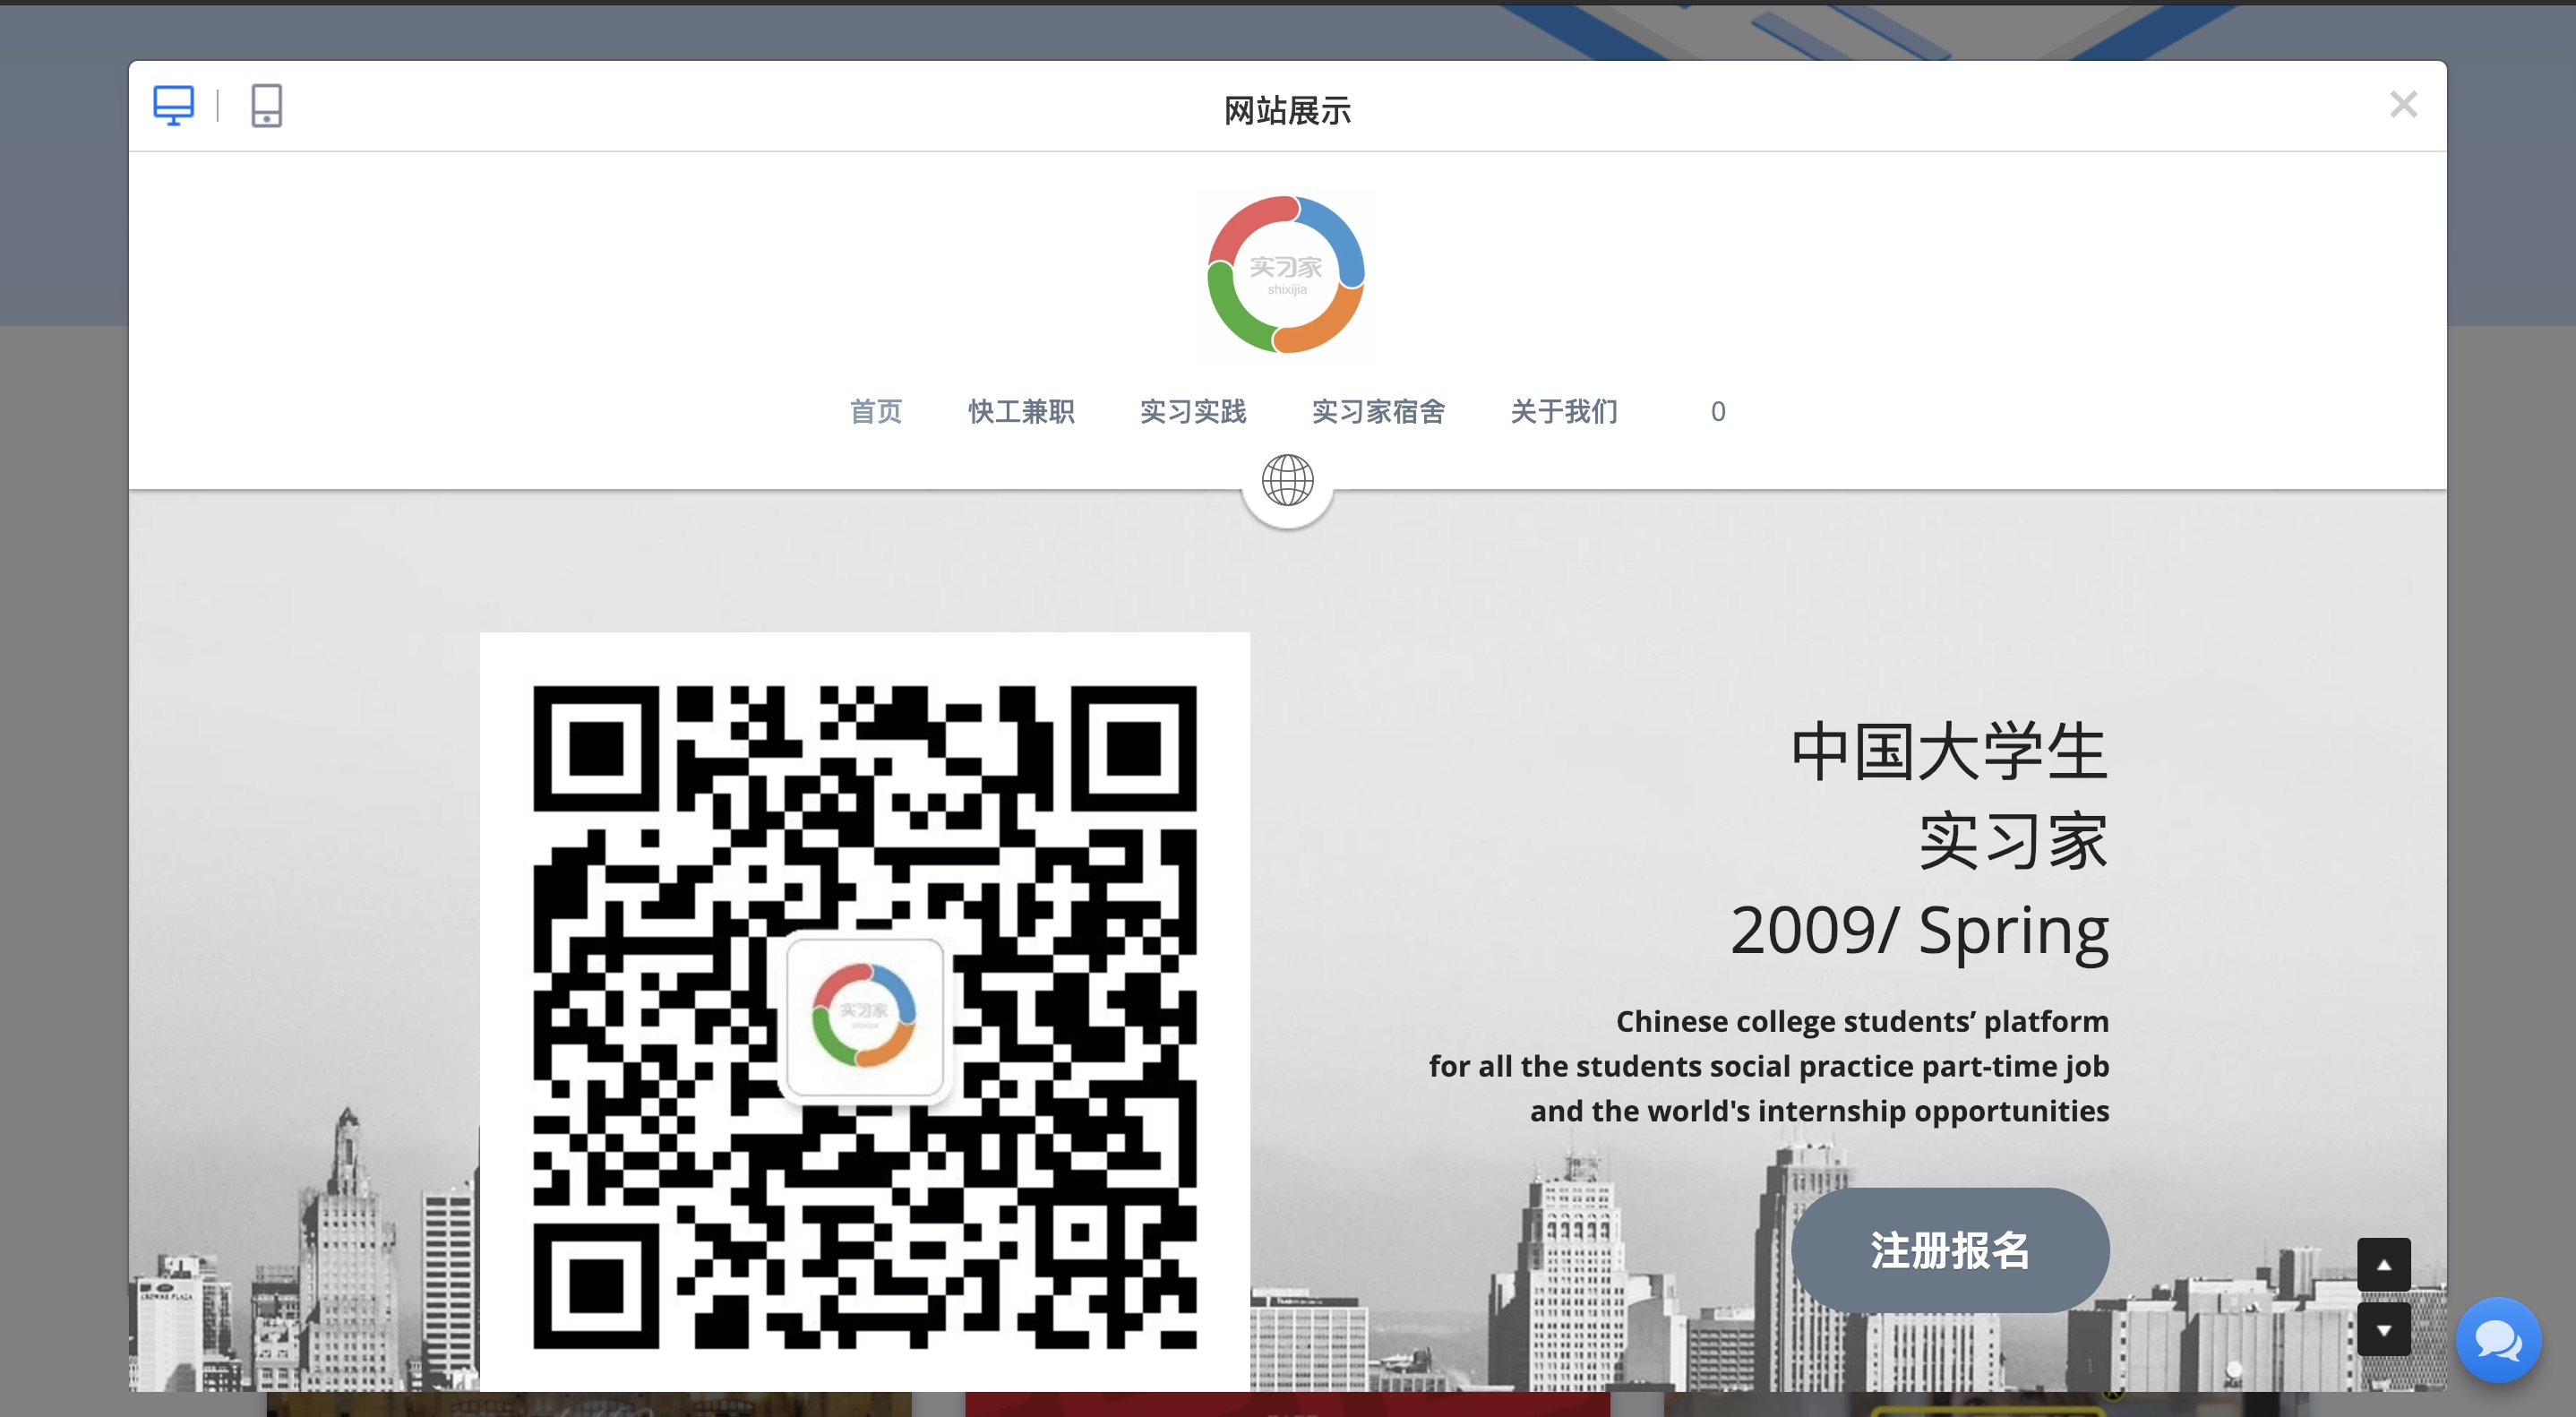
Task: Click the scroll down arrow button
Action: click(2384, 1330)
